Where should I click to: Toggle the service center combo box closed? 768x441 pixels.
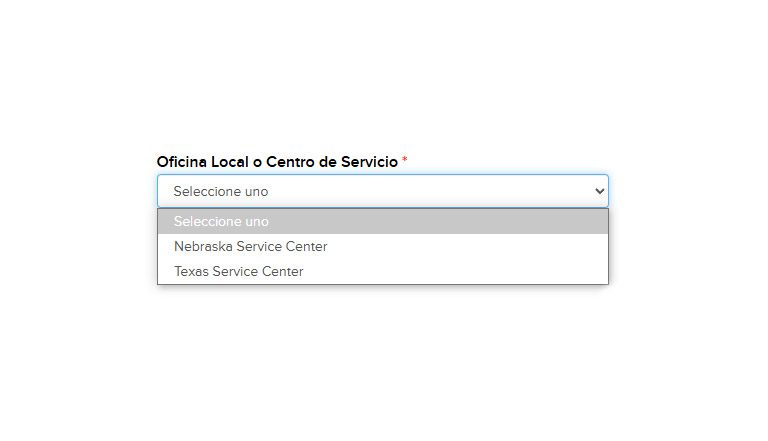(x=383, y=191)
